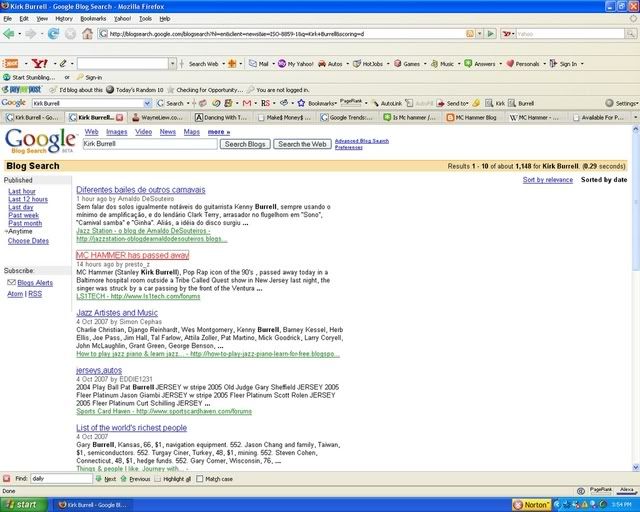Click the RSS feed icon in address bar
Image resolution: width=640 pixels, height=512 pixels.
(x=470, y=34)
